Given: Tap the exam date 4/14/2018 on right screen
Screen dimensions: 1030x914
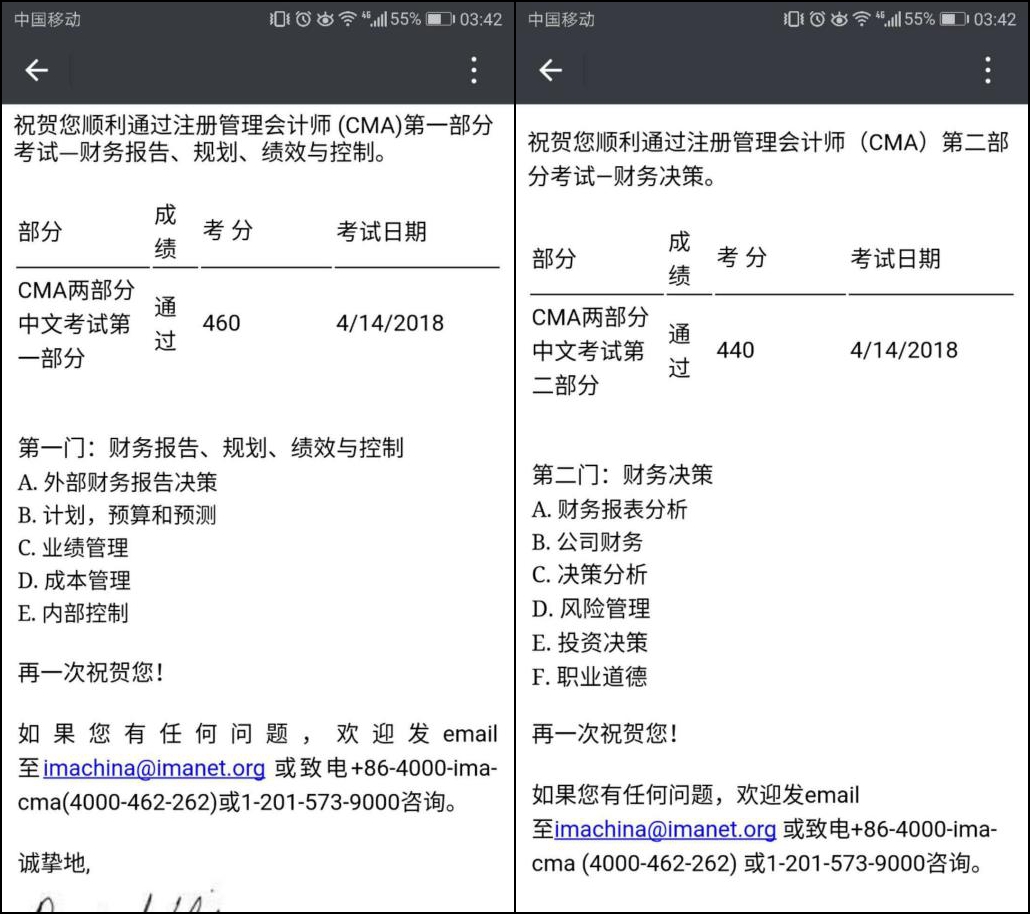Looking at the screenshot, I should tap(904, 350).
